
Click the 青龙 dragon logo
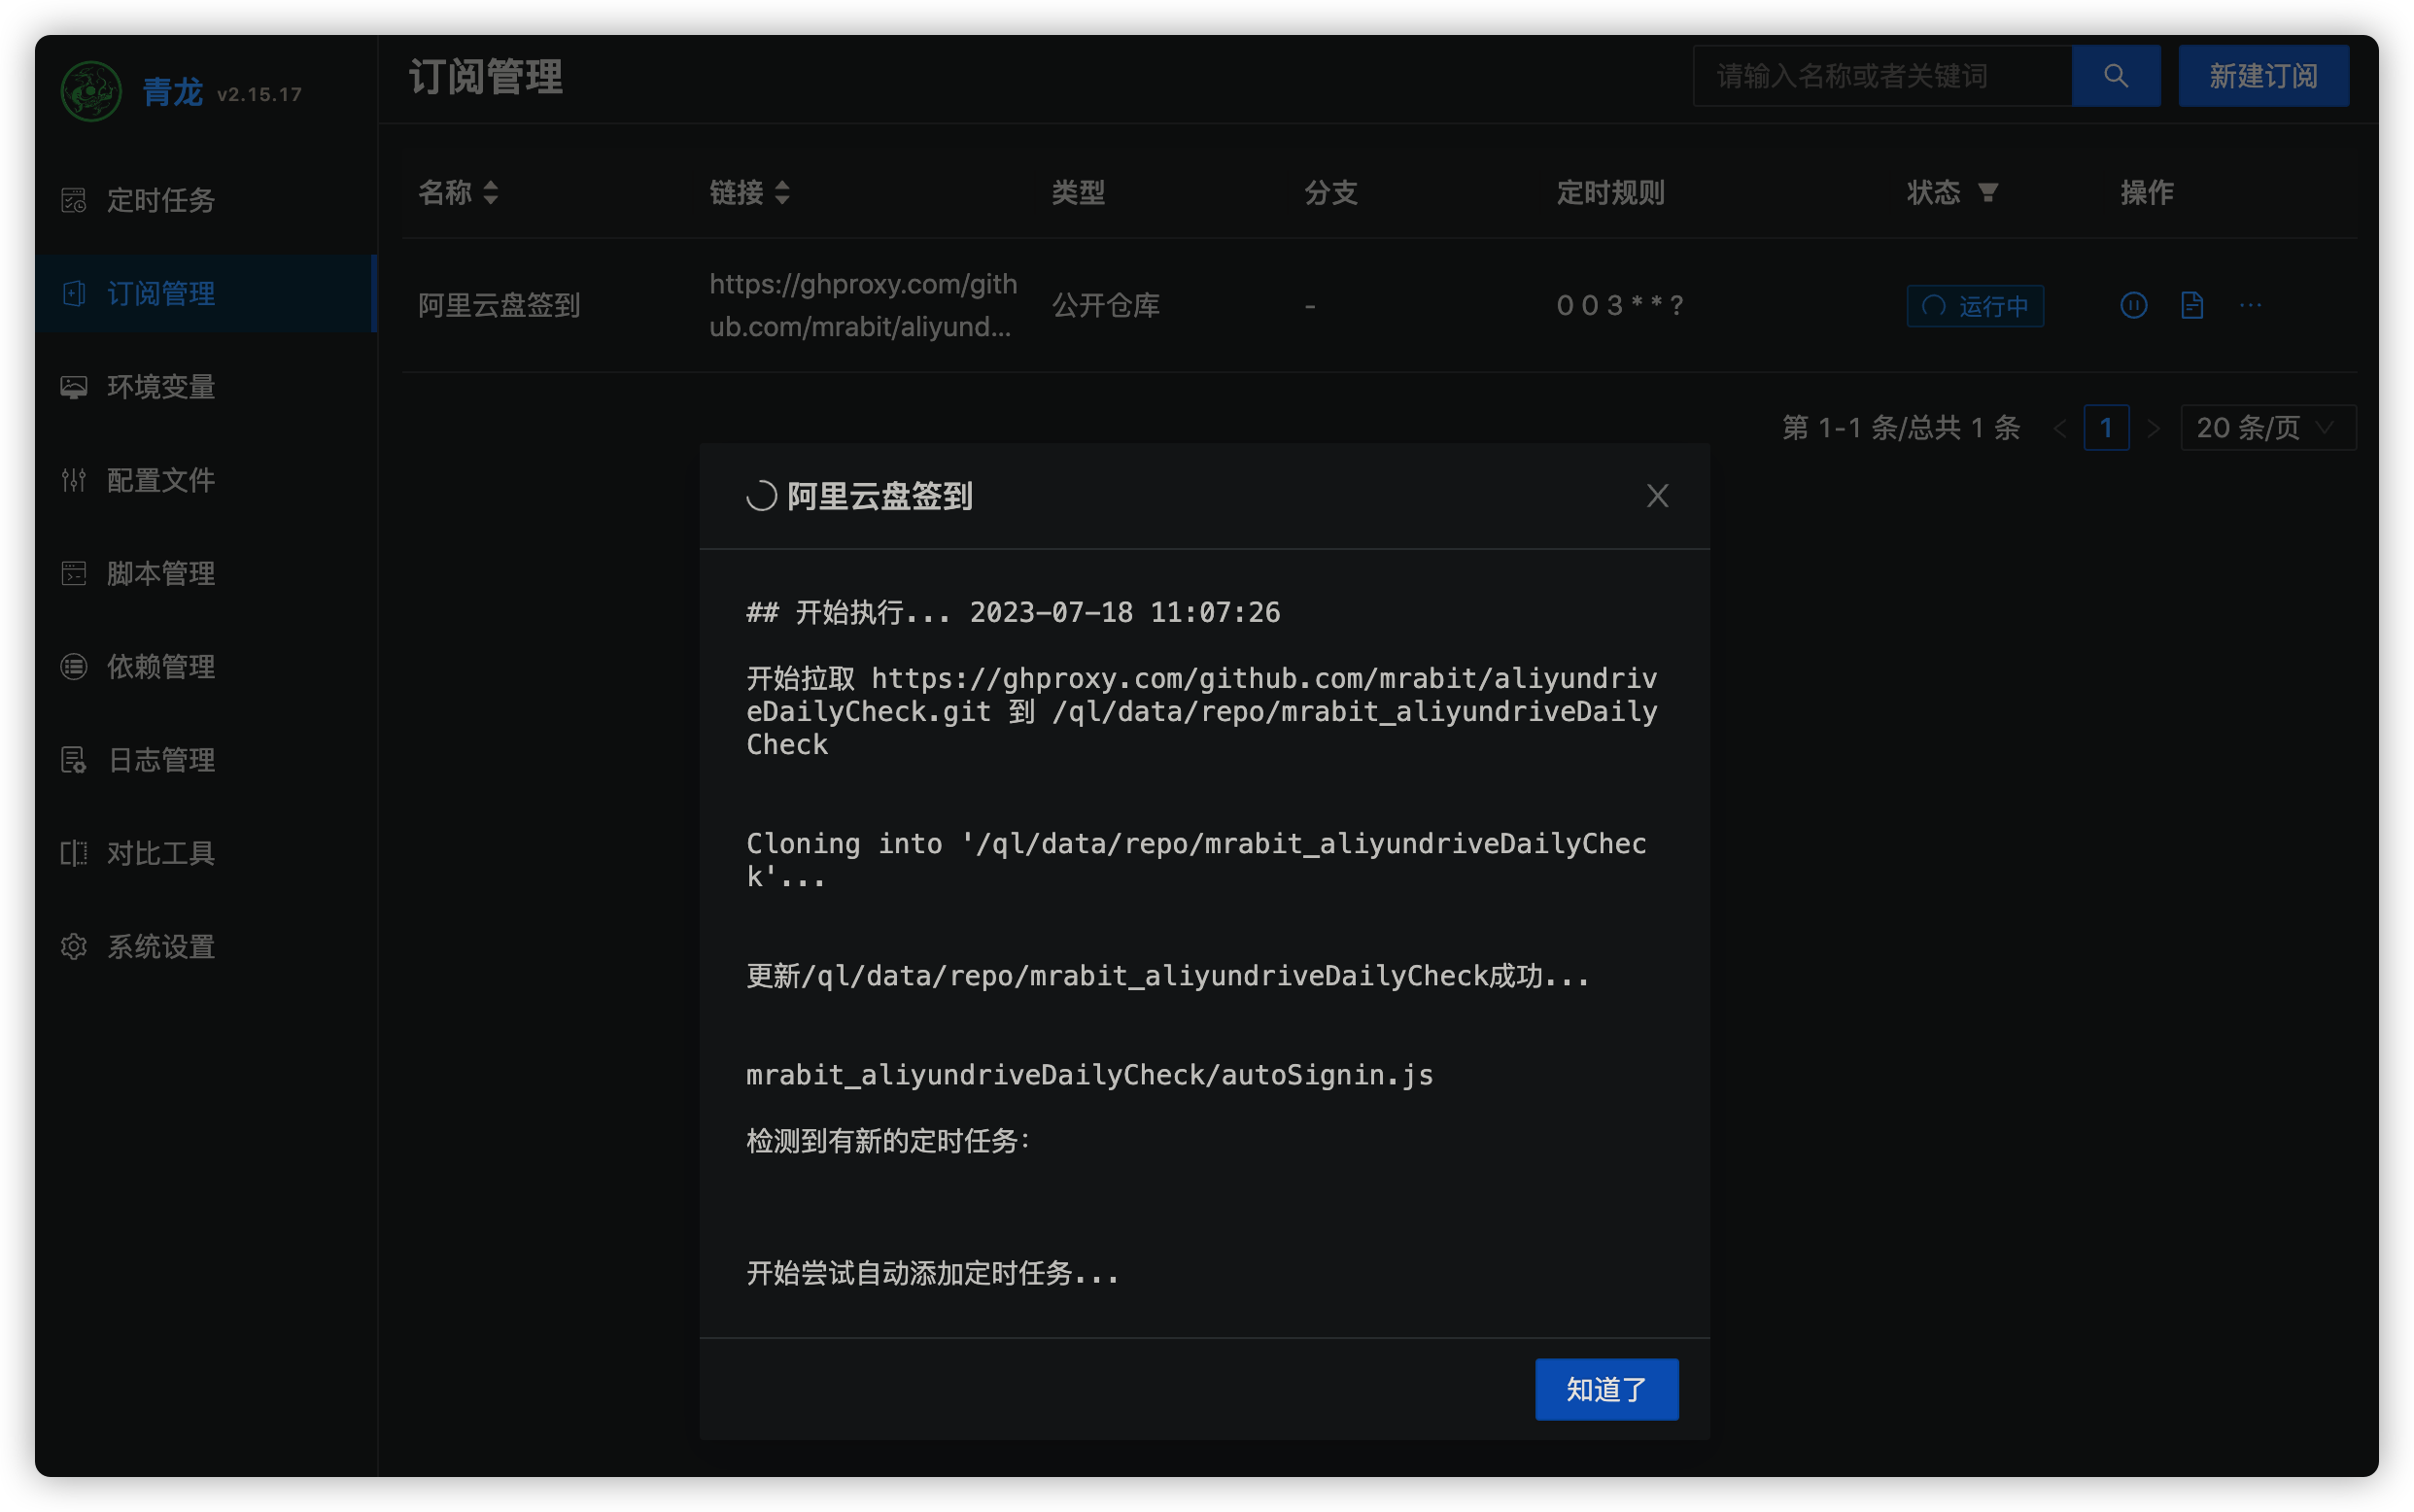[91, 92]
